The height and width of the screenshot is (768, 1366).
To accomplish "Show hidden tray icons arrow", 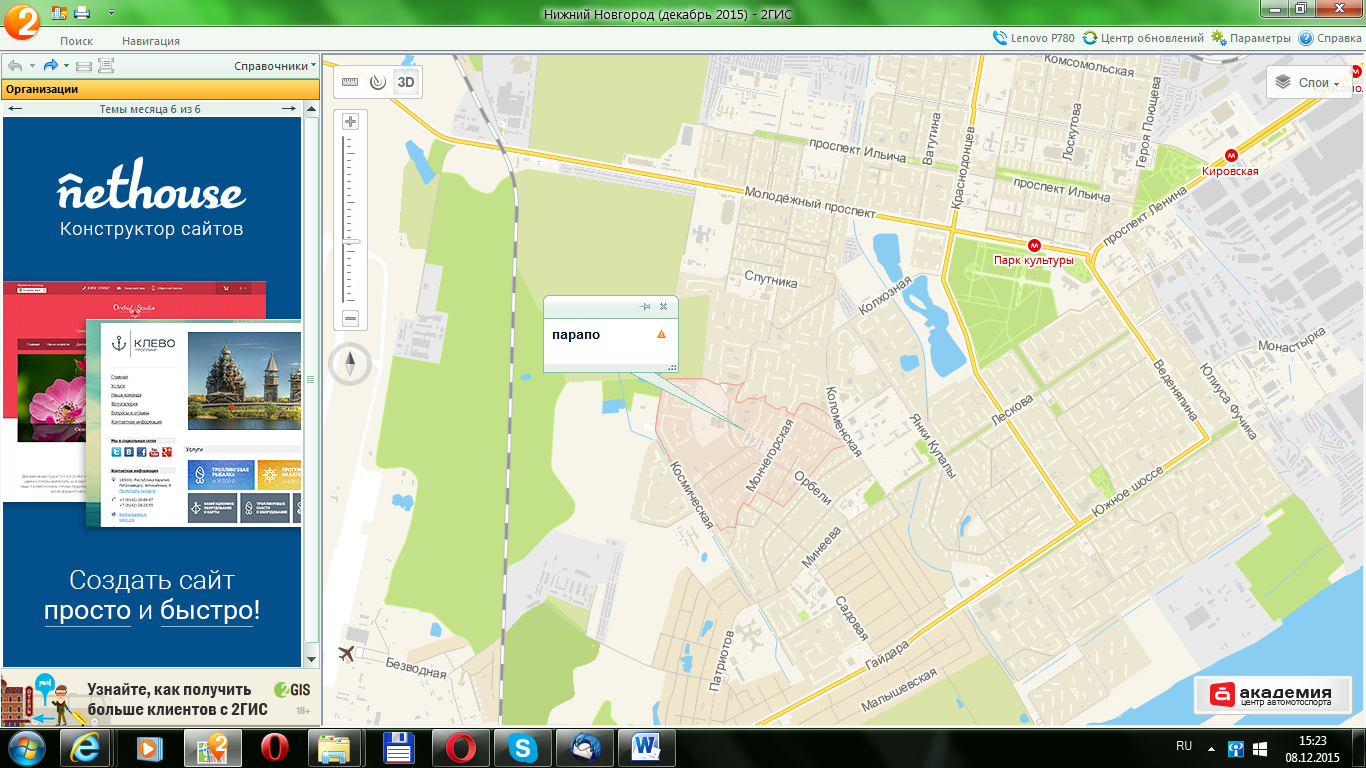I will (1211, 747).
